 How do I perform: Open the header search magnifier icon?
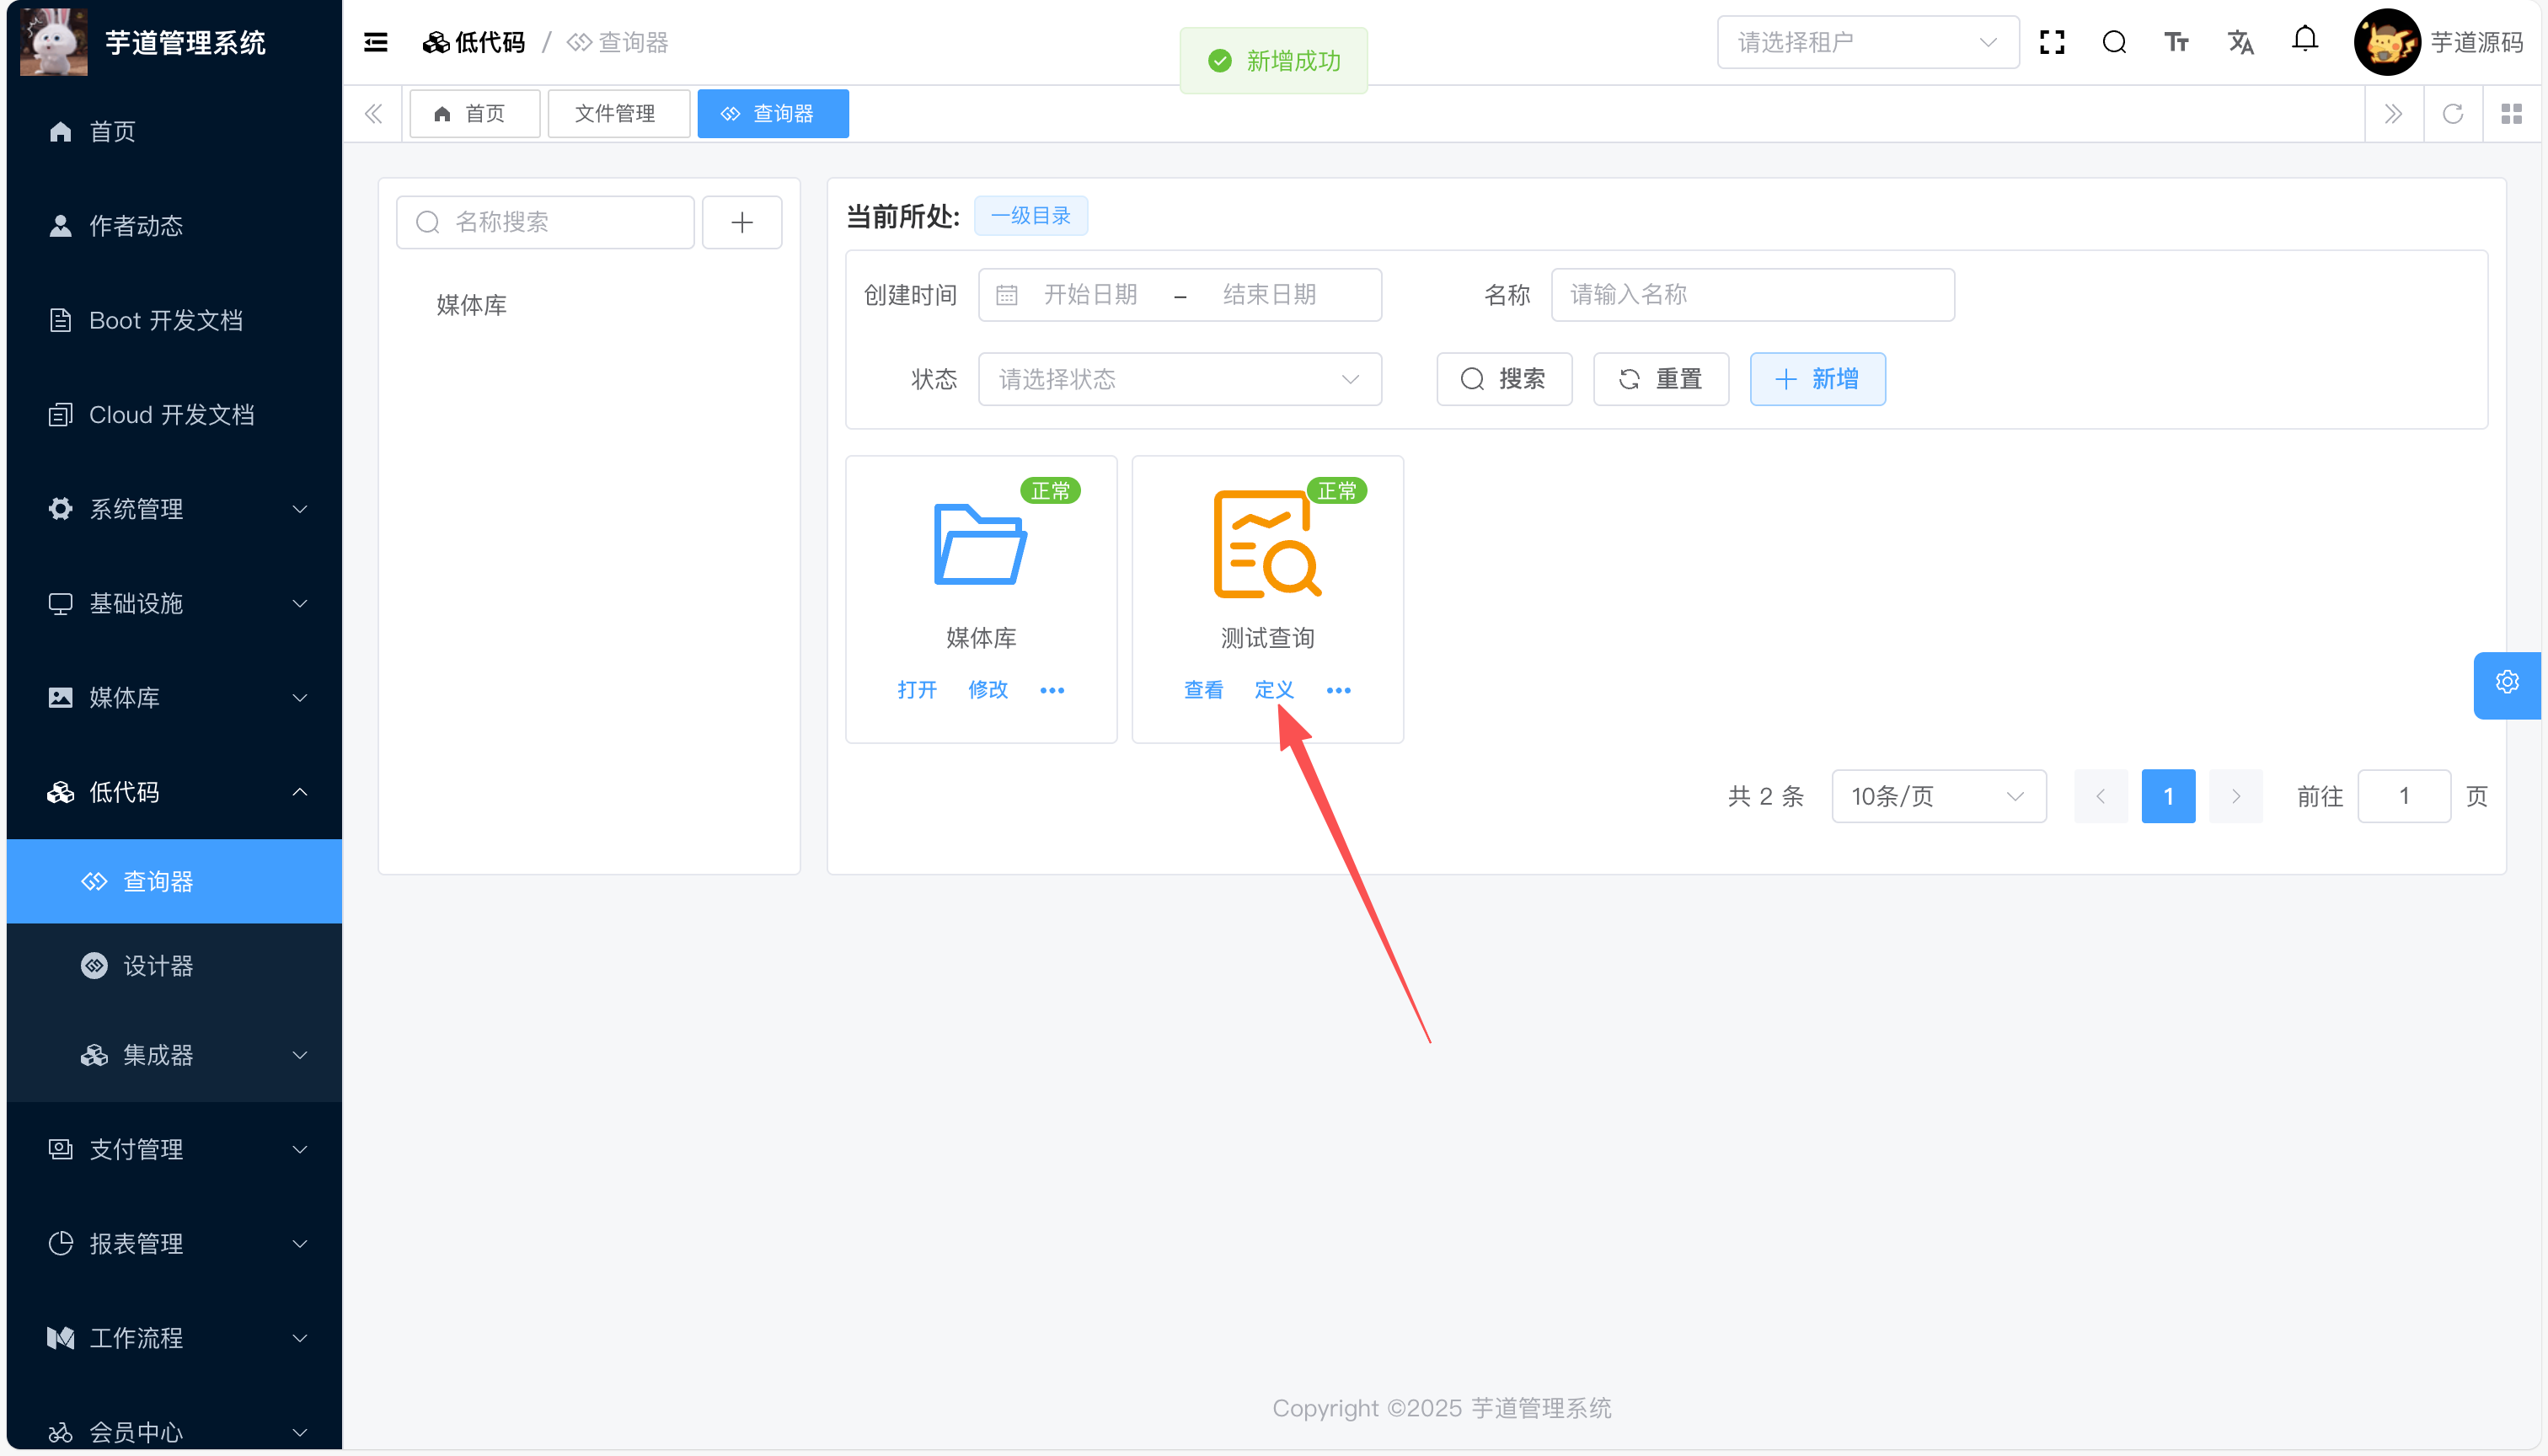tap(2114, 42)
